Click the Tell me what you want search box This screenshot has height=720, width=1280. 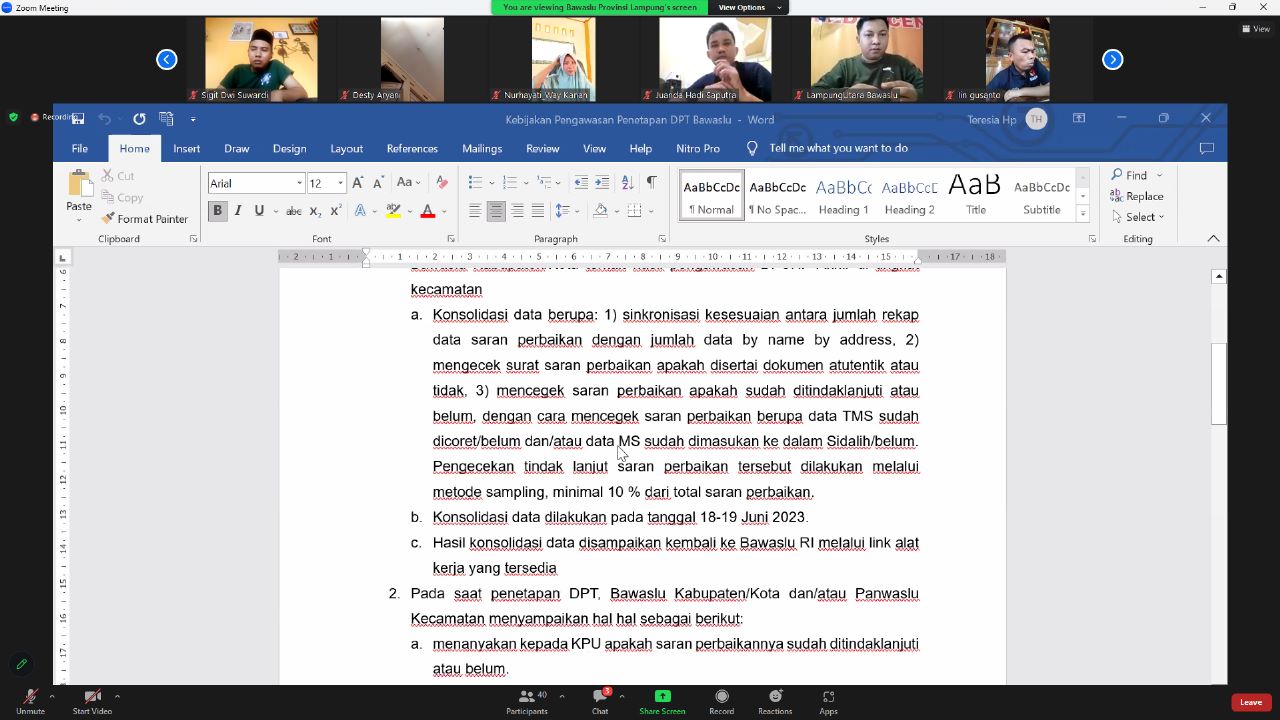click(x=838, y=148)
